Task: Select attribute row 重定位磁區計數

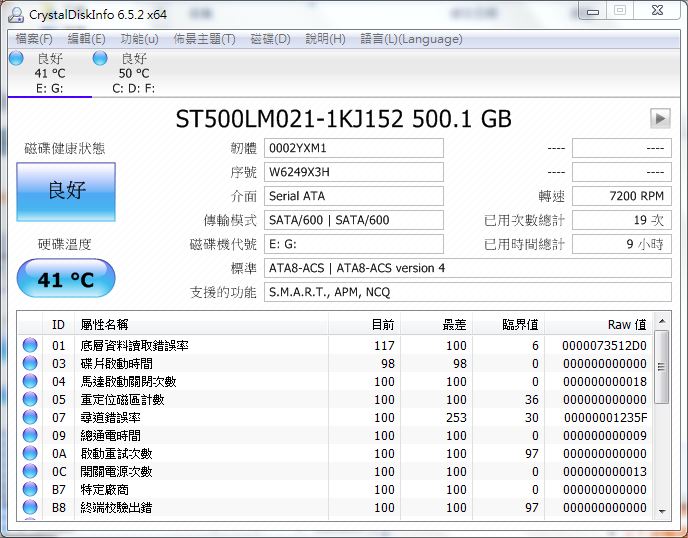Action: tap(335, 399)
